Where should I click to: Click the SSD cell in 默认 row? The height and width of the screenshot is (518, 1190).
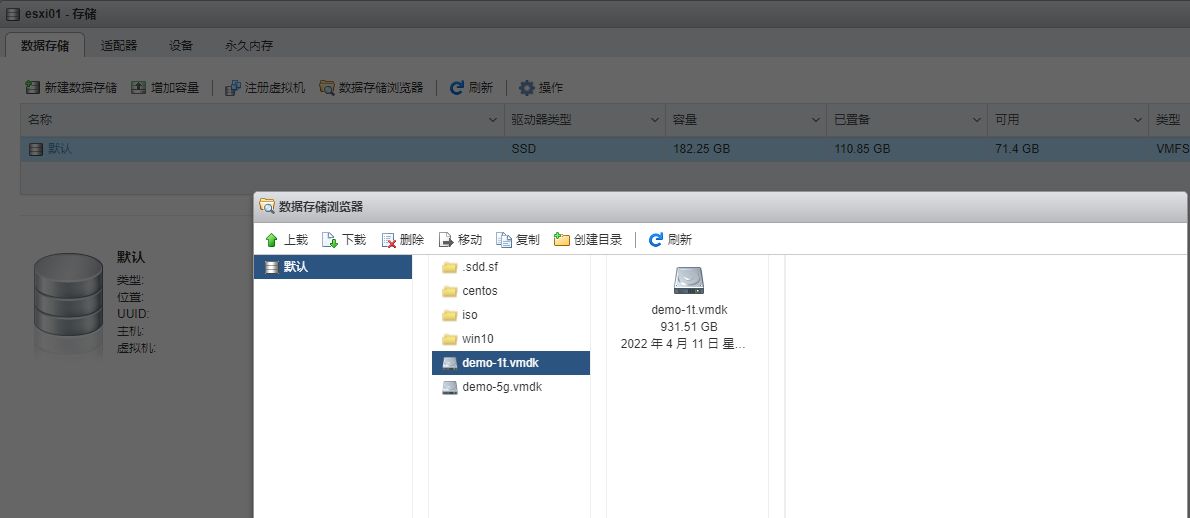(524, 149)
